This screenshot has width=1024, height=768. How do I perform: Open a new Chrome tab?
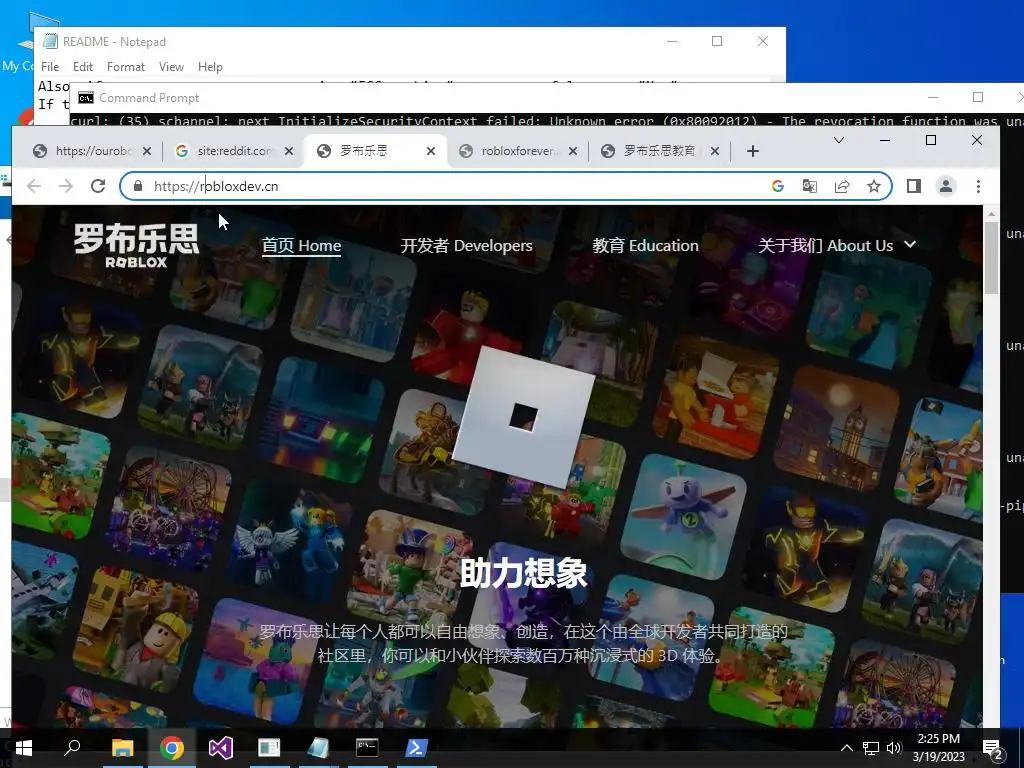coord(753,152)
